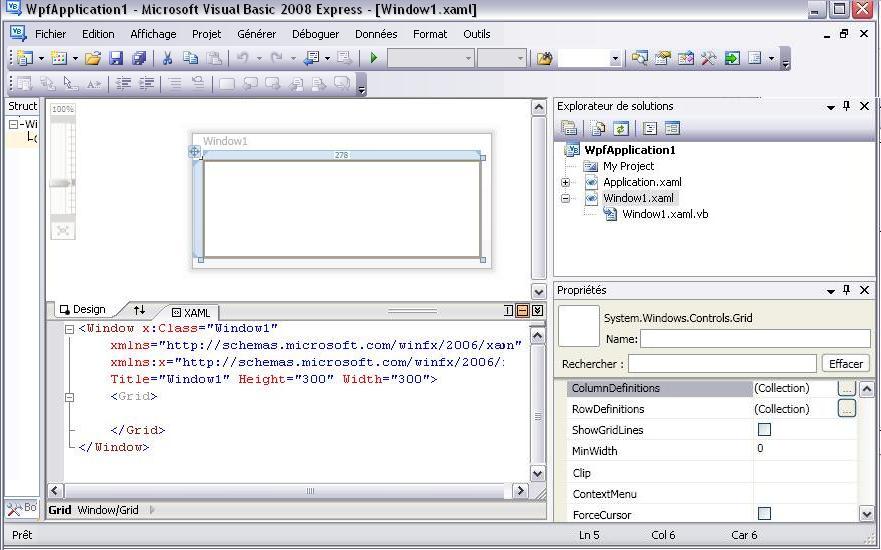Image resolution: width=881 pixels, height=550 pixels.
Task: Open ColumnDefinitions collection editor button
Action: coord(847,387)
